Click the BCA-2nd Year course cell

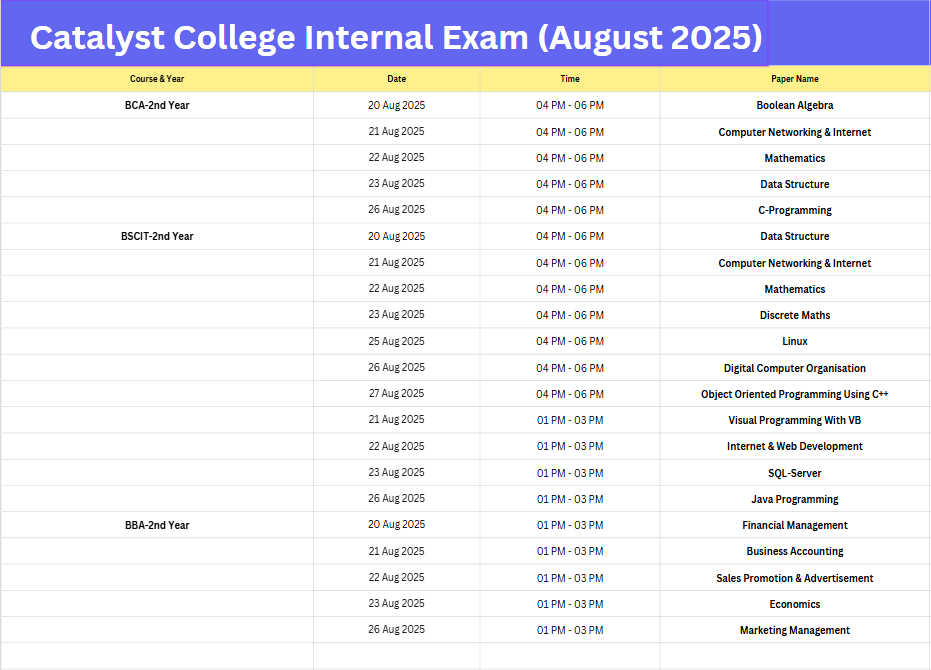[157, 105]
